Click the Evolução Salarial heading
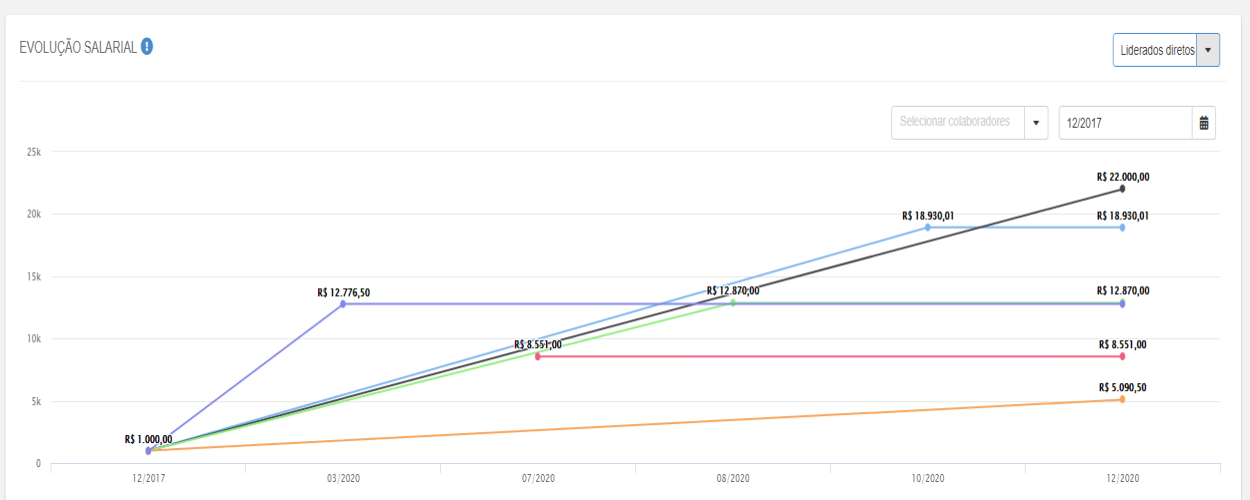Screen dimensions: 1250x500 [78, 47]
